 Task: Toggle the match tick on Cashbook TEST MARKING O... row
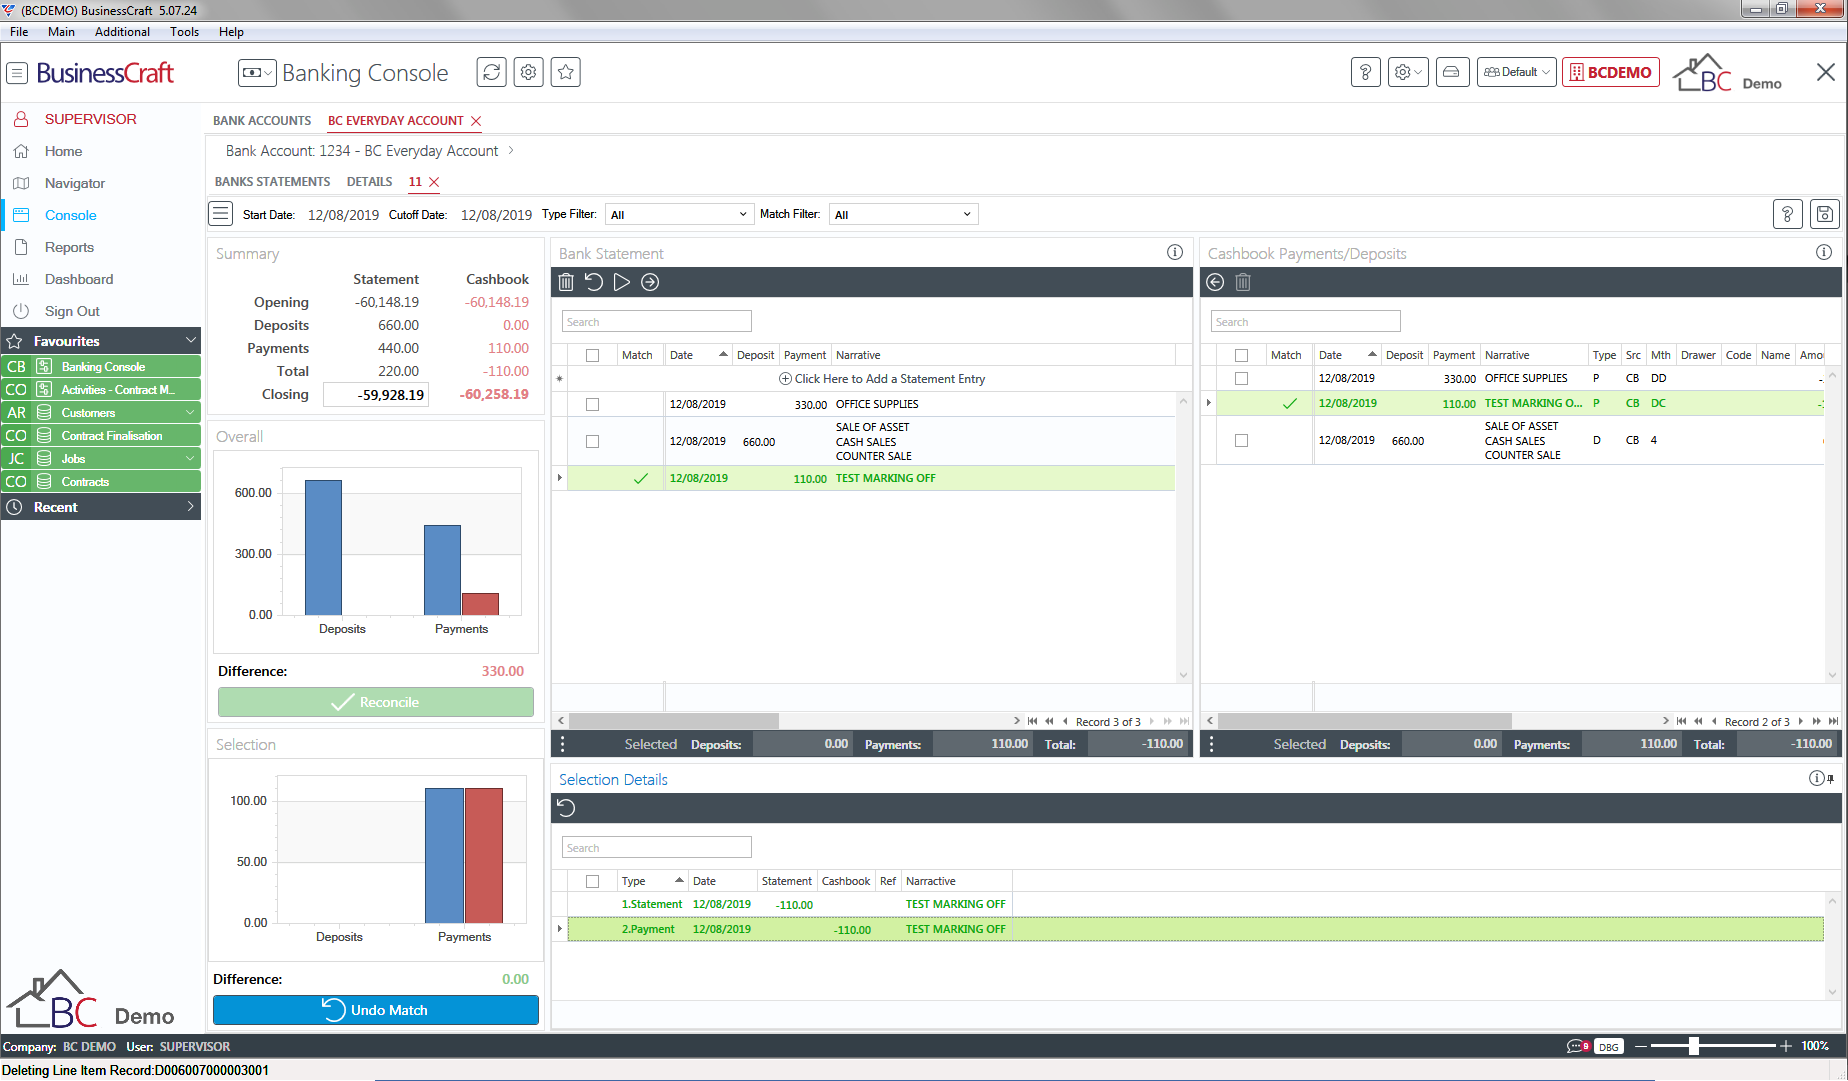1289,404
